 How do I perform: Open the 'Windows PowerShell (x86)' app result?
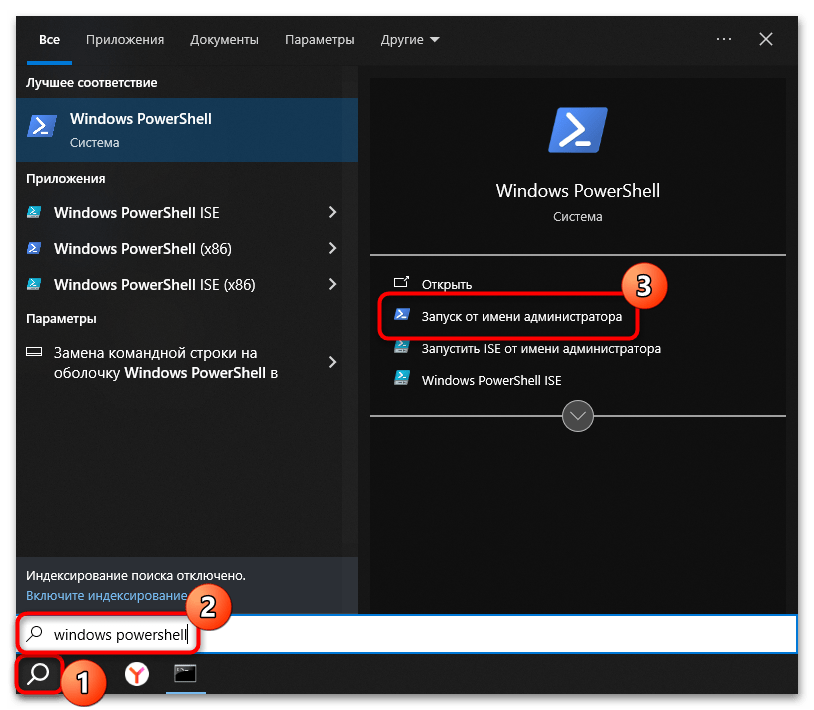point(179,248)
